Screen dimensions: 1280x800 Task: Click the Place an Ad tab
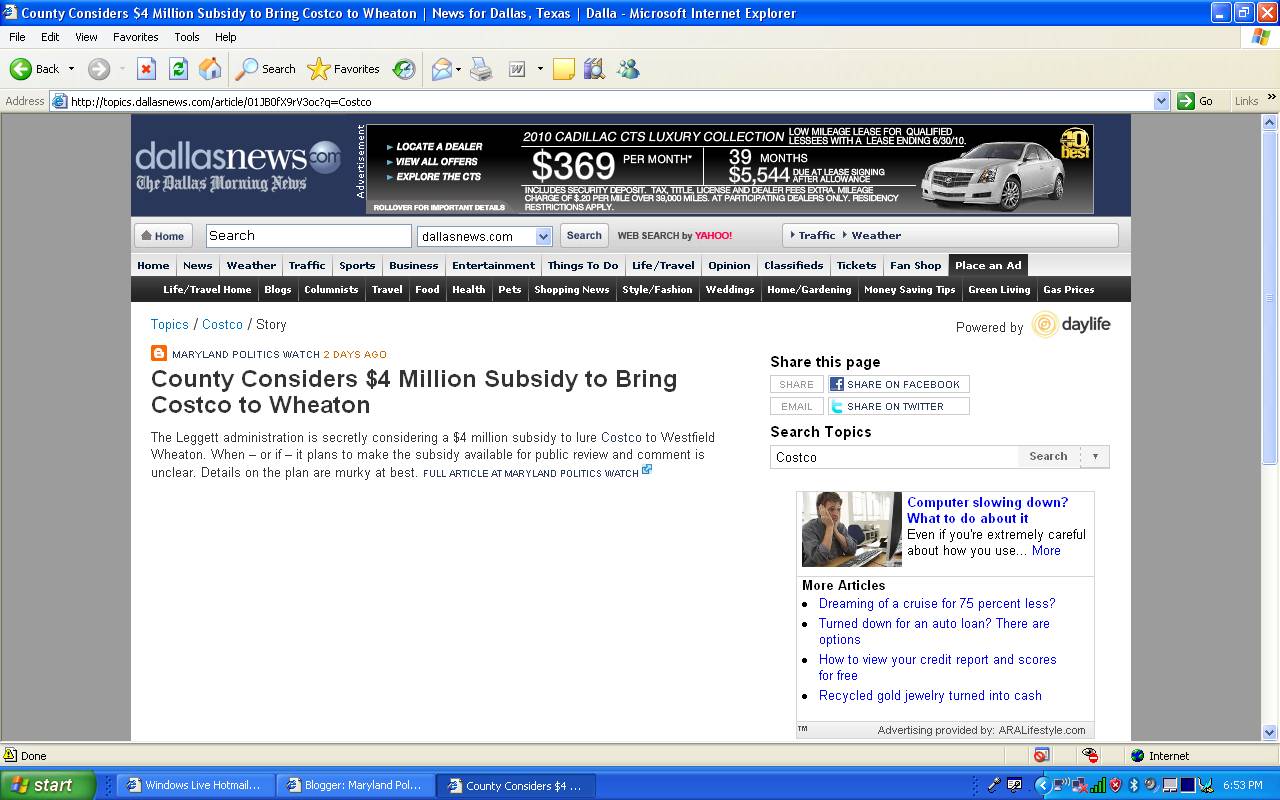(x=988, y=266)
